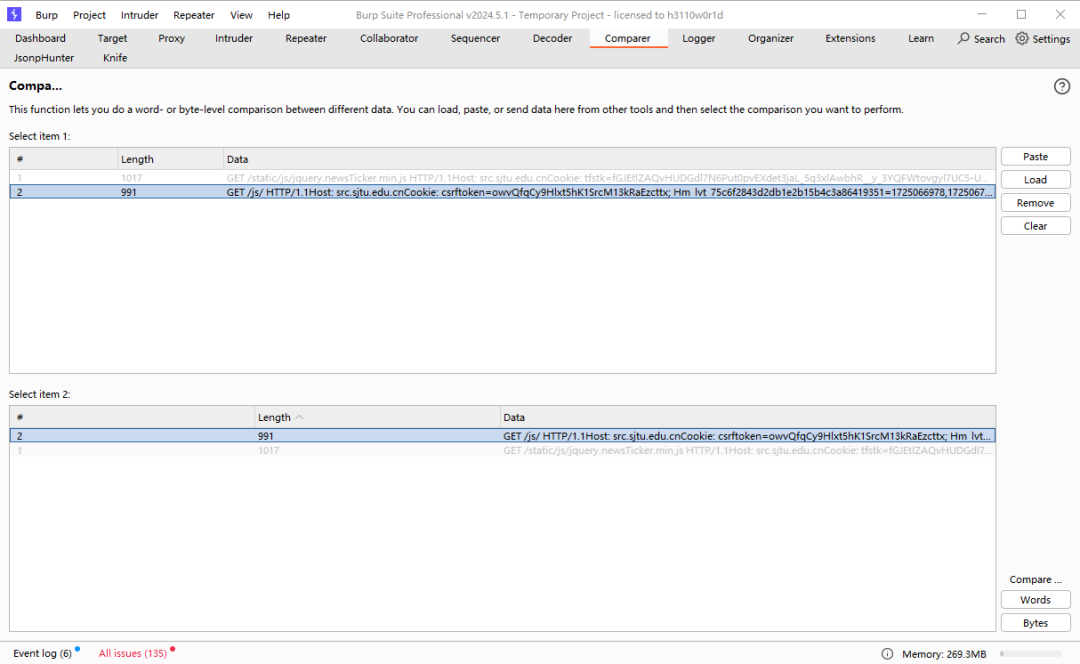Image resolution: width=1080 pixels, height=664 pixels.
Task: Switch to the Collaborator tab
Action: pos(388,39)
